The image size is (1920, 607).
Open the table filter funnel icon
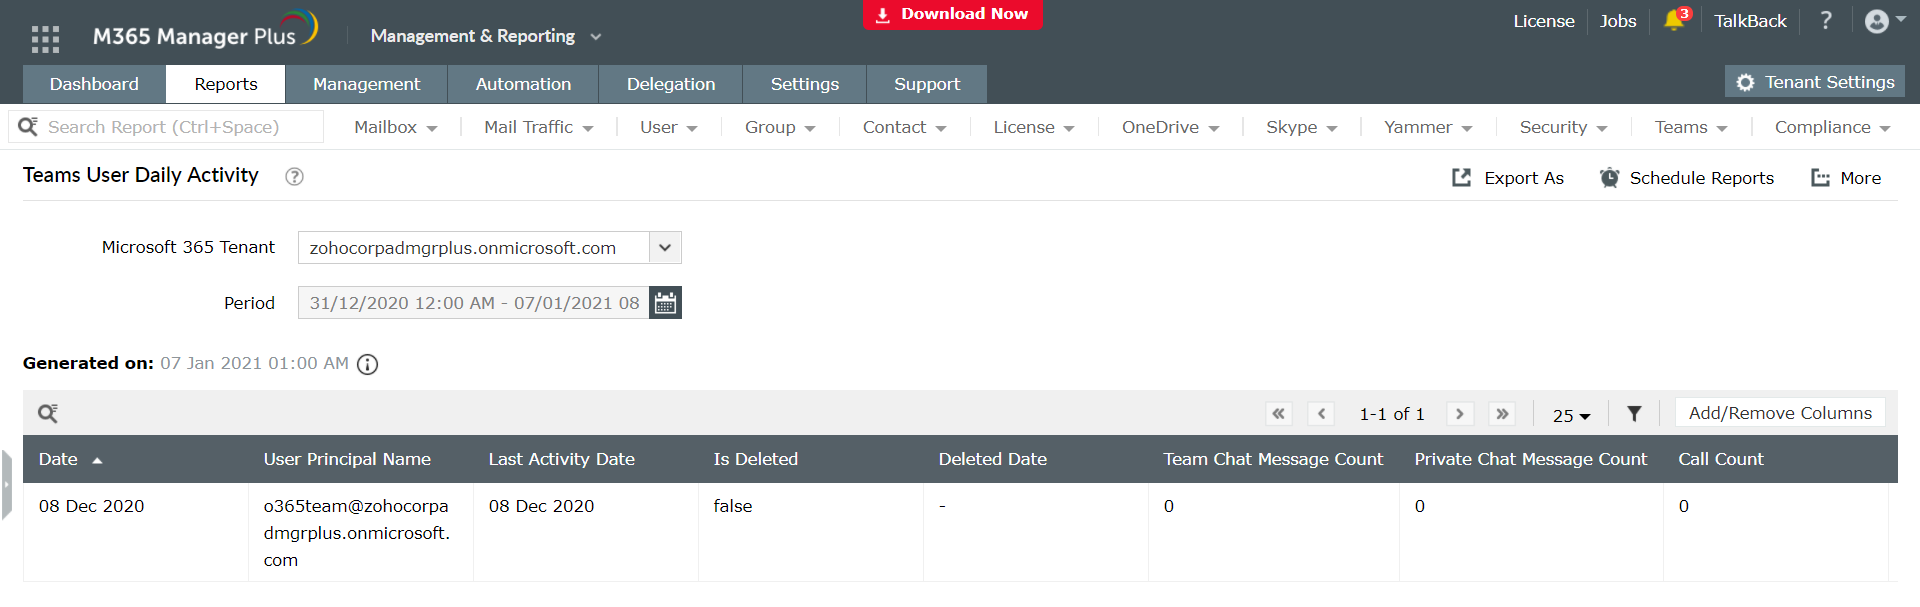[x=1634, y=413]
